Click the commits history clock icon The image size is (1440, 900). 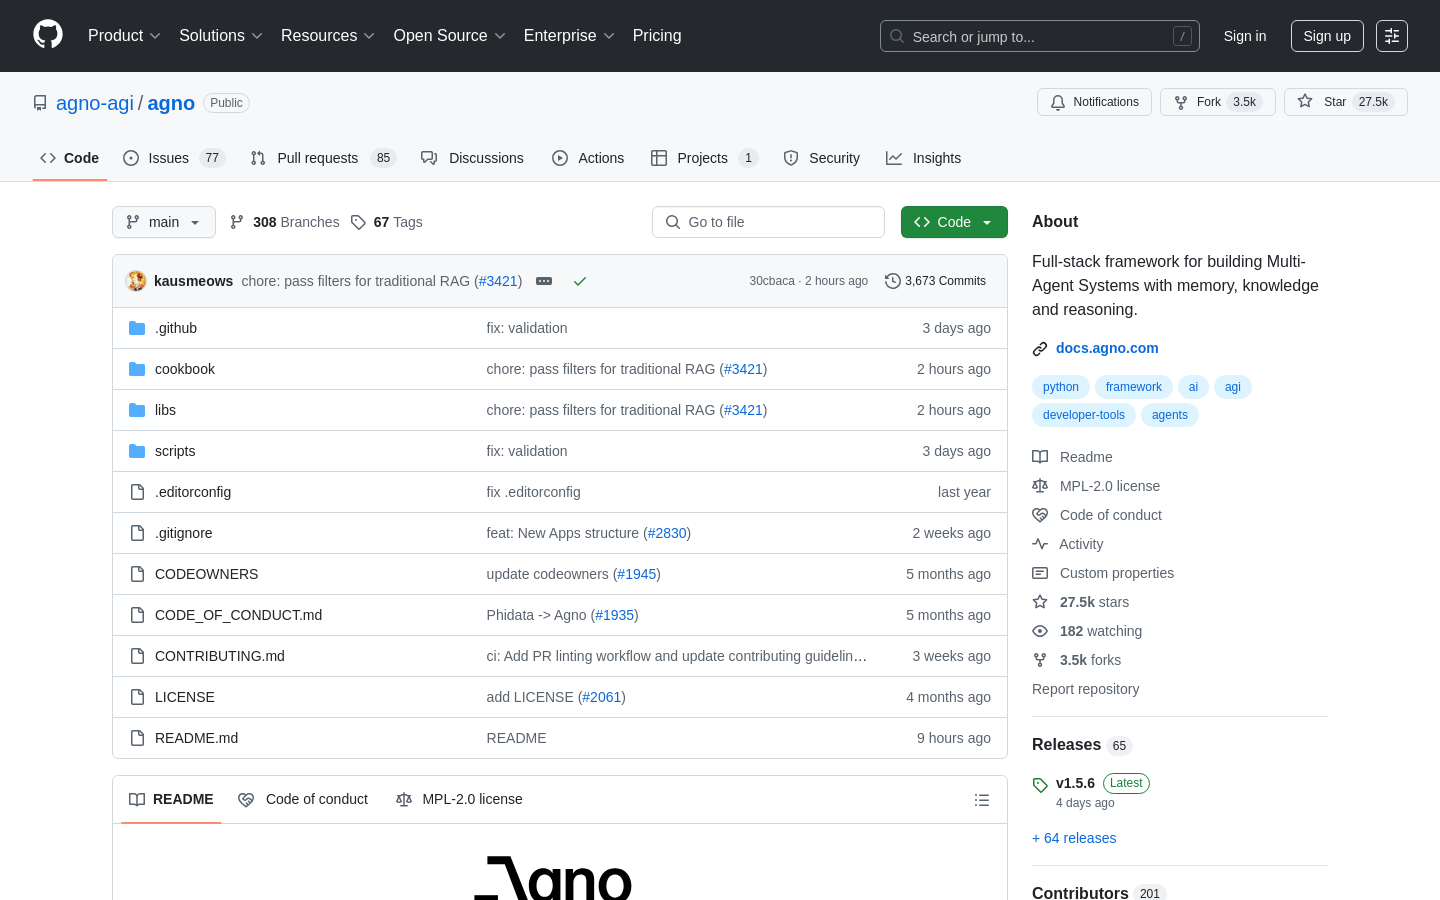click(x=893, y=281)
